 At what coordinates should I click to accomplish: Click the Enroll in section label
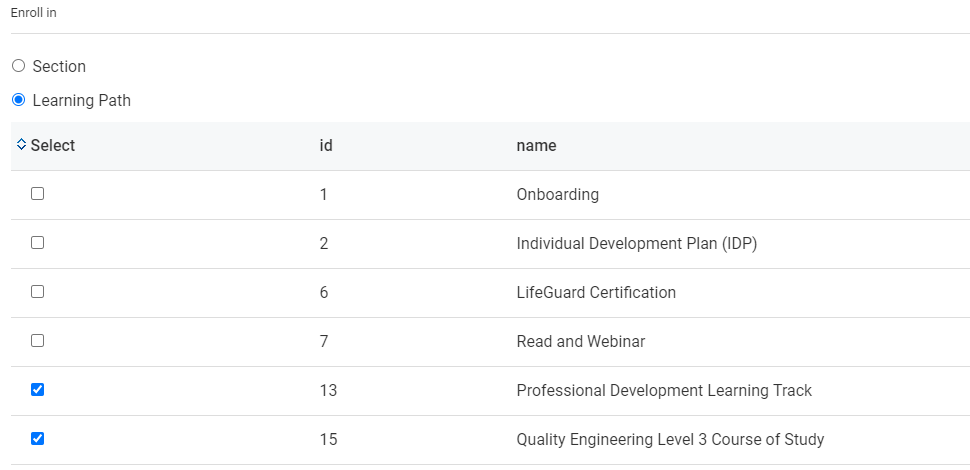tap(33, 13)
